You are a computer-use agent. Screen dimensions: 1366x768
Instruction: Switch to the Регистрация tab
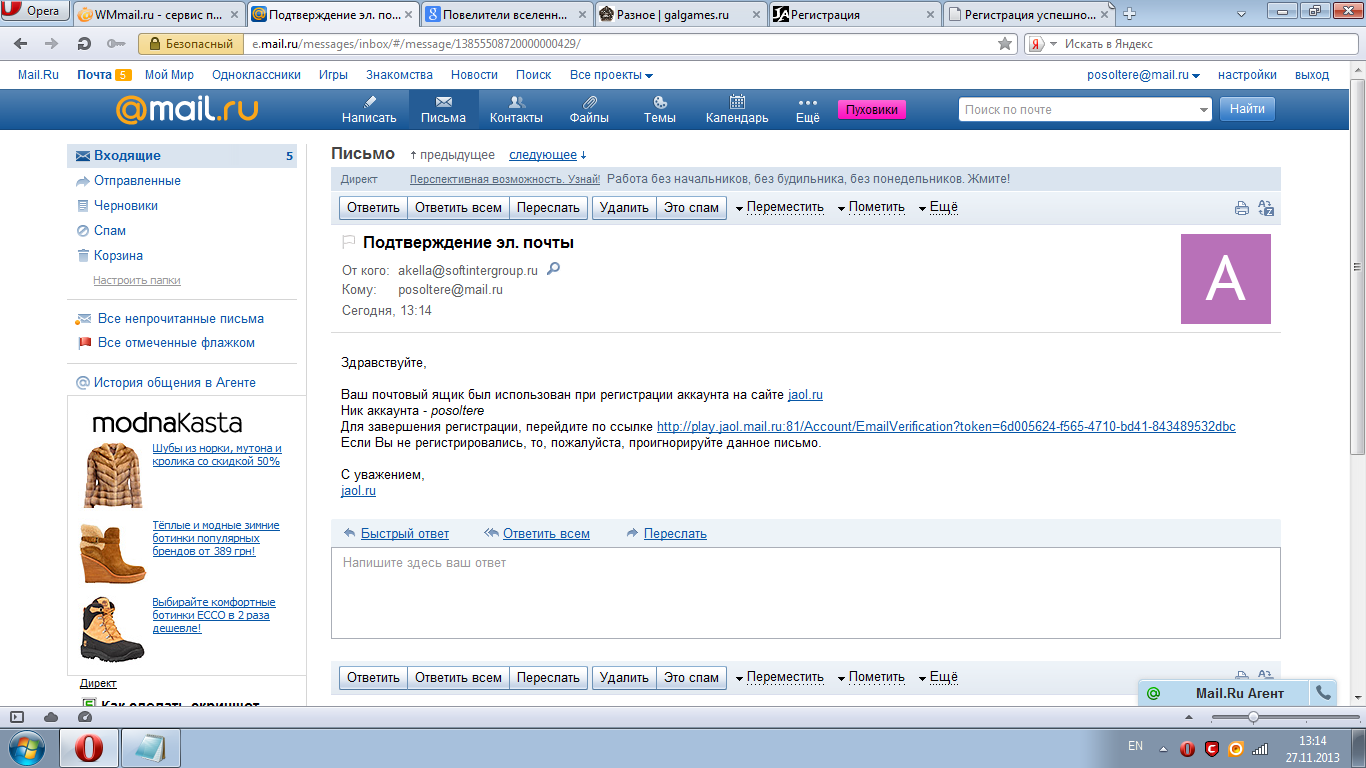[x=856, y=14]
